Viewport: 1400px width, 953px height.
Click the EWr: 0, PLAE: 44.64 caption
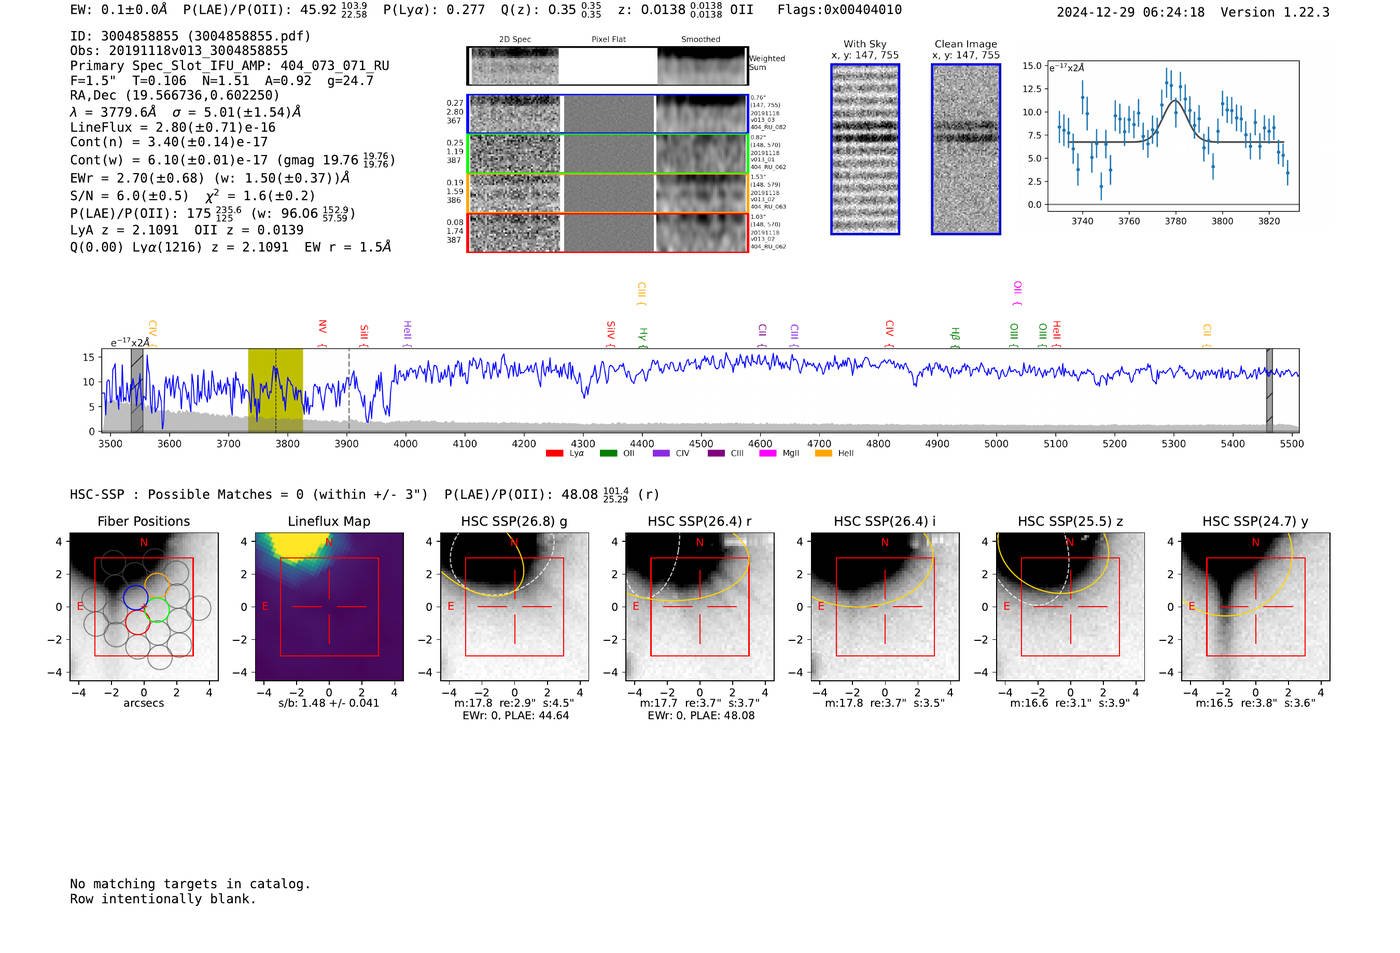pos(515,716)
